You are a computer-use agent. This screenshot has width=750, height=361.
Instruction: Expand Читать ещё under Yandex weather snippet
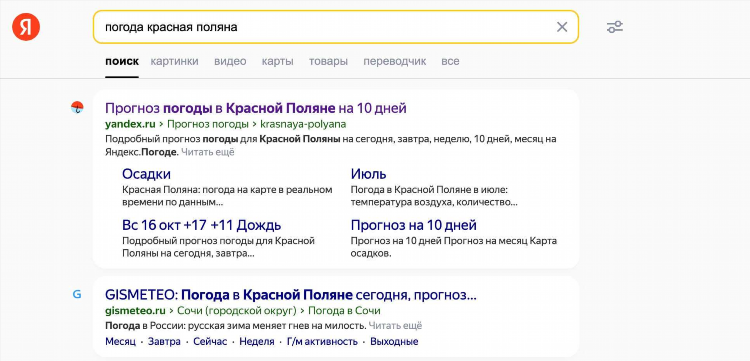(x=209, y=153)
